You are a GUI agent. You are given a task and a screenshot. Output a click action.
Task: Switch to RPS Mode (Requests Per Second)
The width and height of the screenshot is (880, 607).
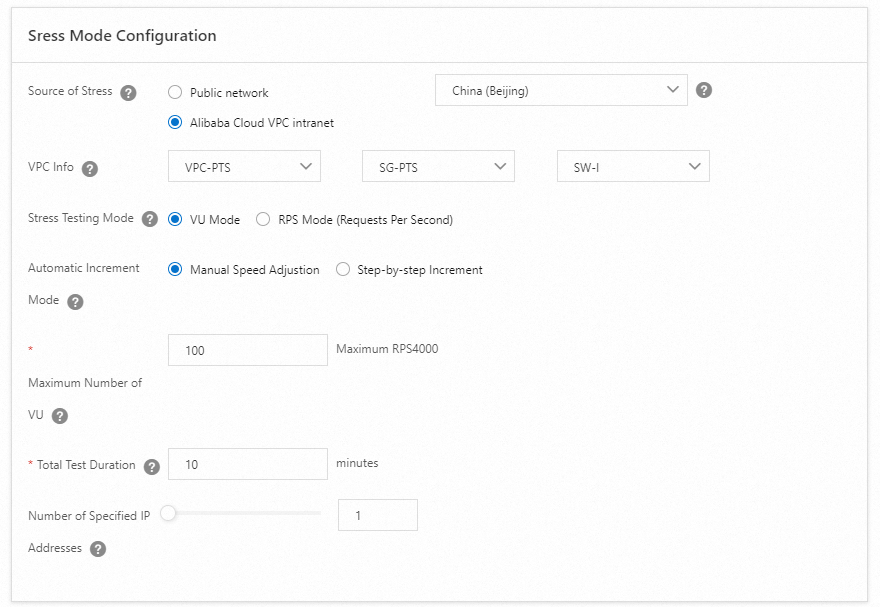coord(263,220)
